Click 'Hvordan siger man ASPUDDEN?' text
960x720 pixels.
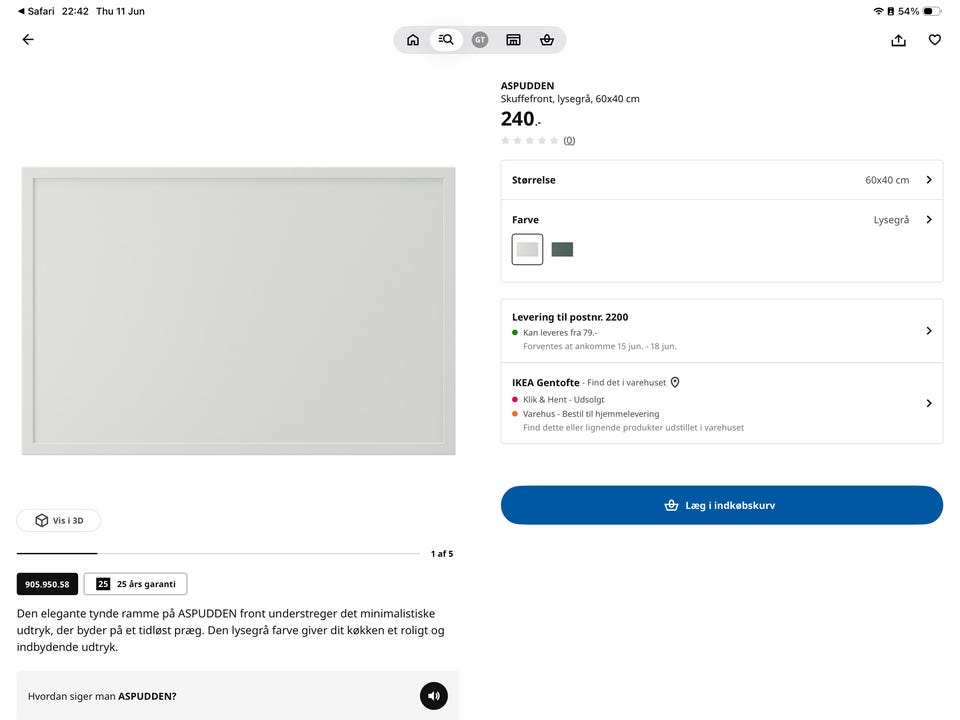pos(102,696)
